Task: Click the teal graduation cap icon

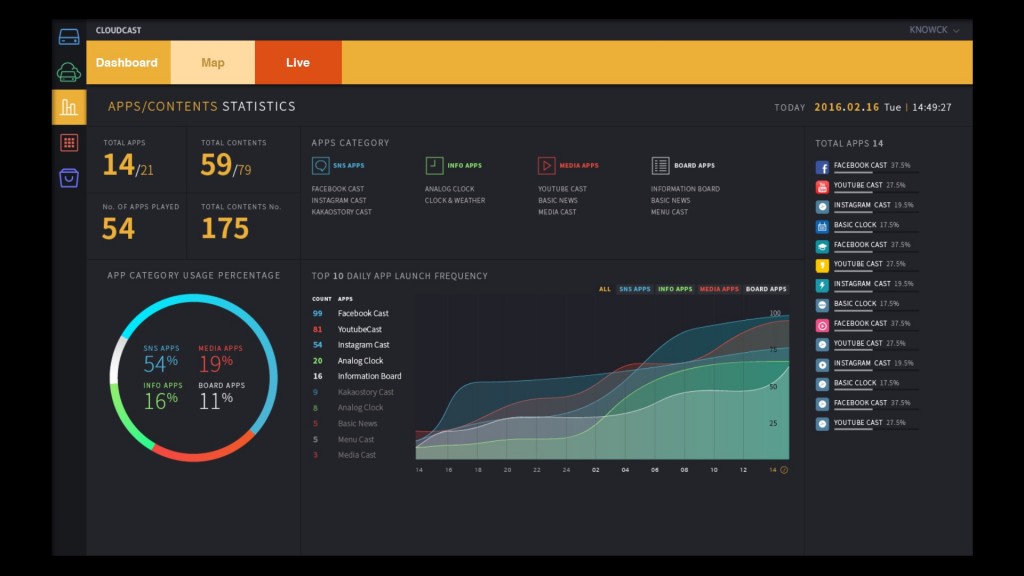Action: click(822, 246)
